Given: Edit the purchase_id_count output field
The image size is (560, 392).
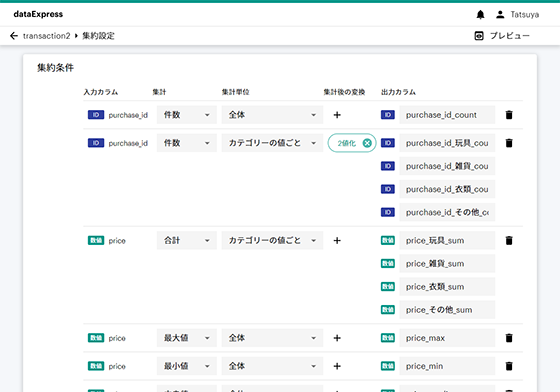Looking at the screenshot, I should pos(447,115).
